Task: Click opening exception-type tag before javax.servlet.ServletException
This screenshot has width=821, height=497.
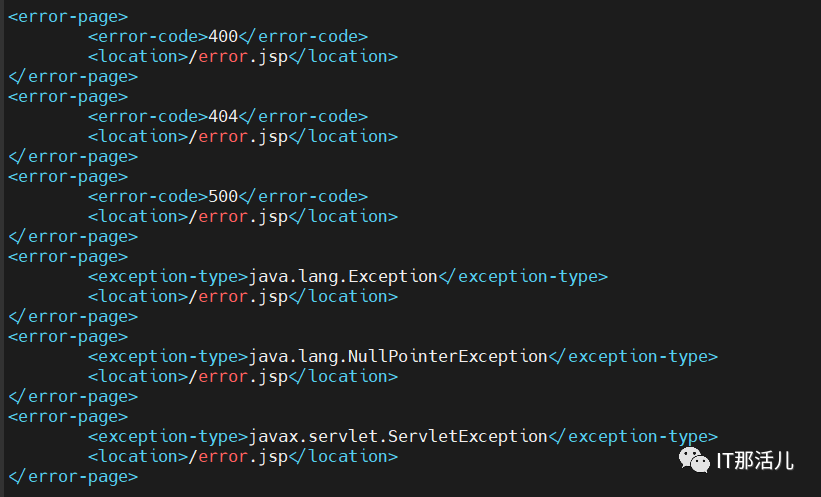Action: 168,436
